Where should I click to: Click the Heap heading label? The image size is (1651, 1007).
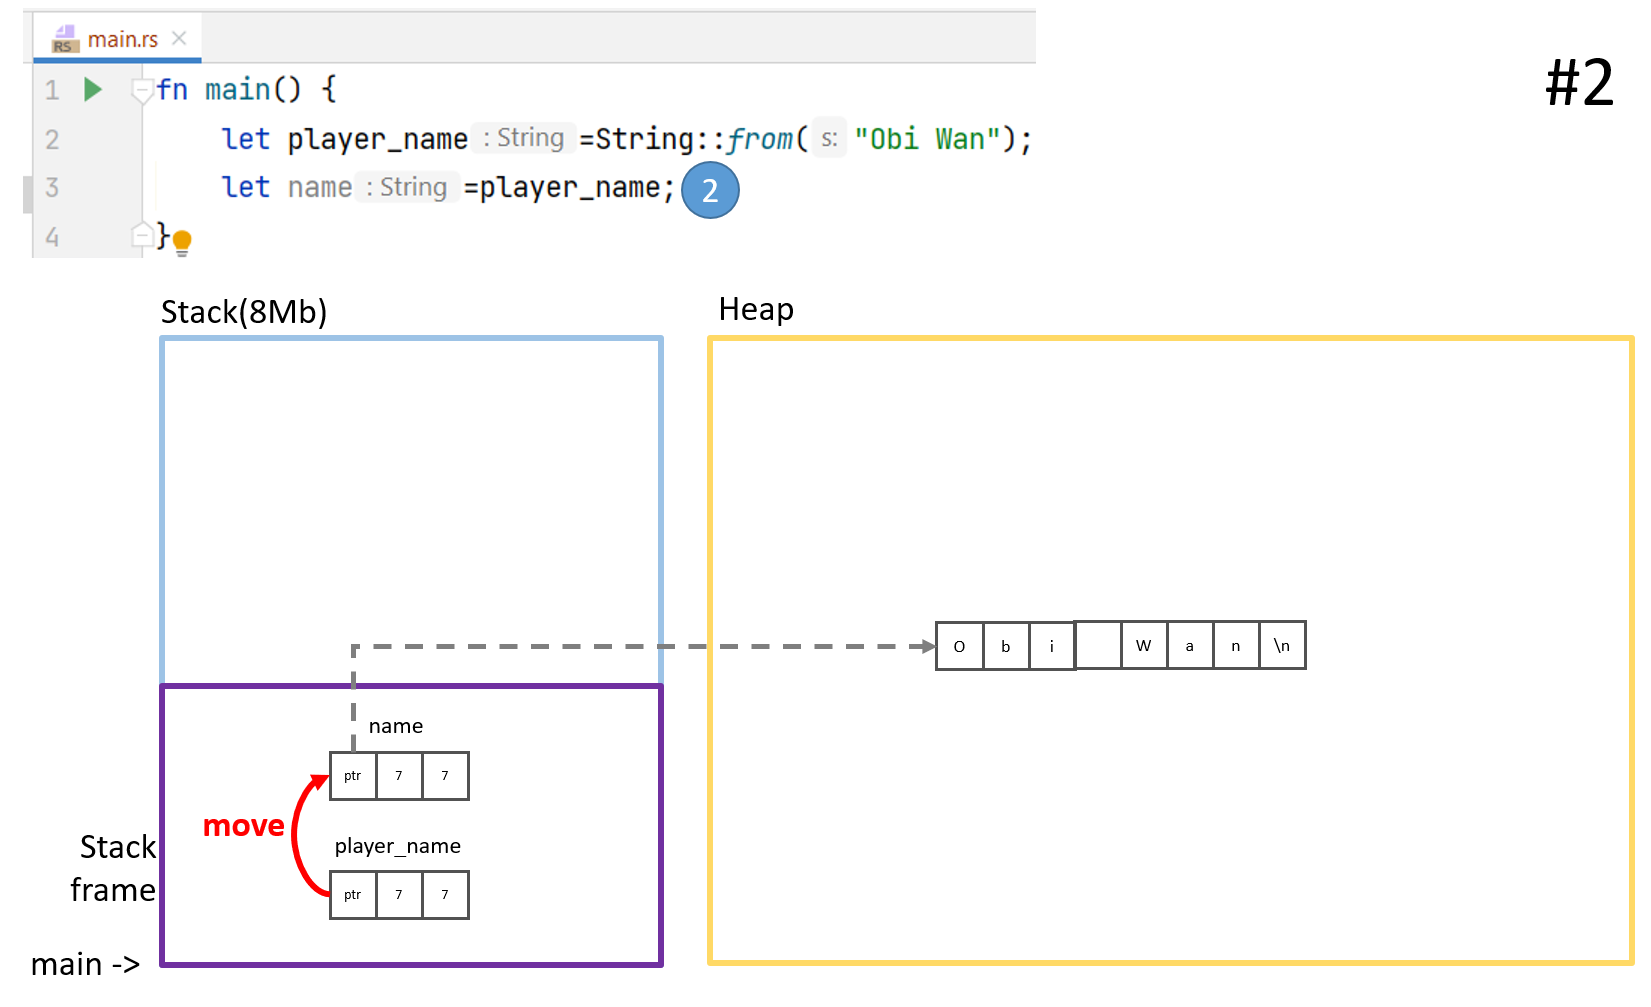(x=756, y=310)
